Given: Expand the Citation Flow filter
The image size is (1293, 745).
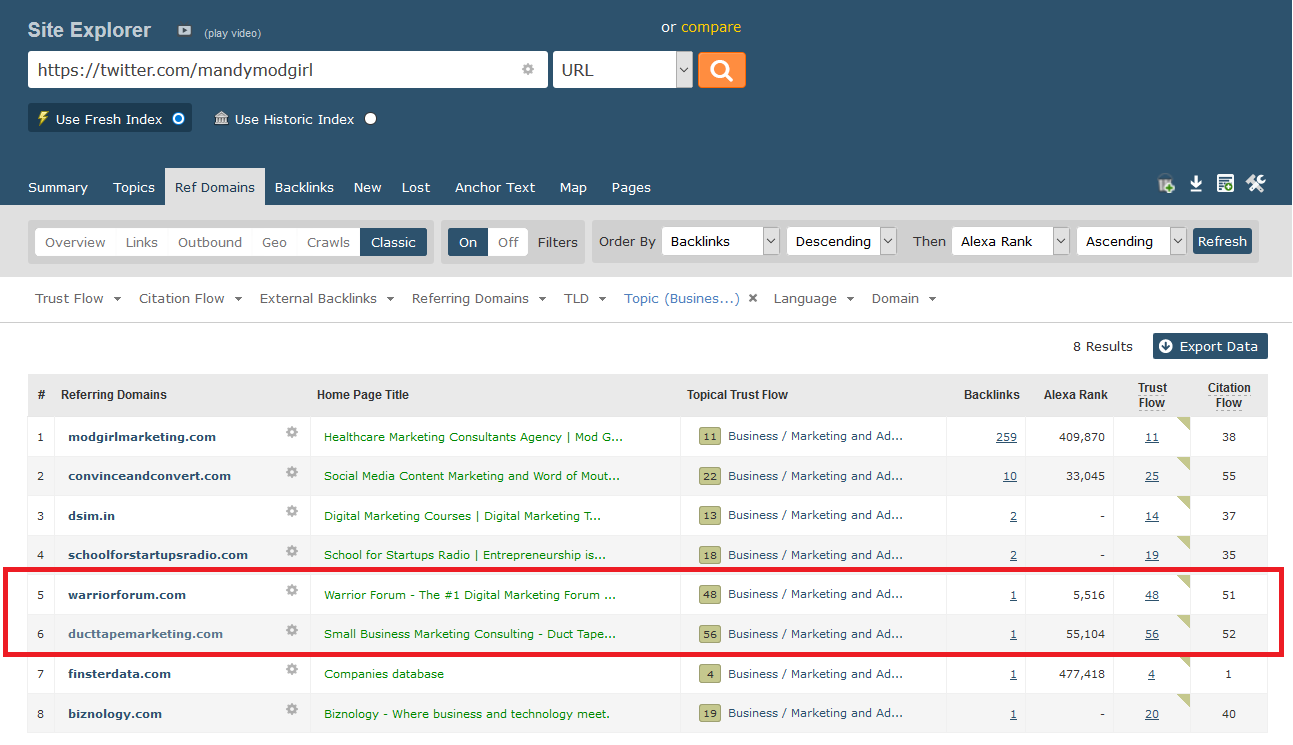Looking at the screenshot, I should click(x=191, y=298).
